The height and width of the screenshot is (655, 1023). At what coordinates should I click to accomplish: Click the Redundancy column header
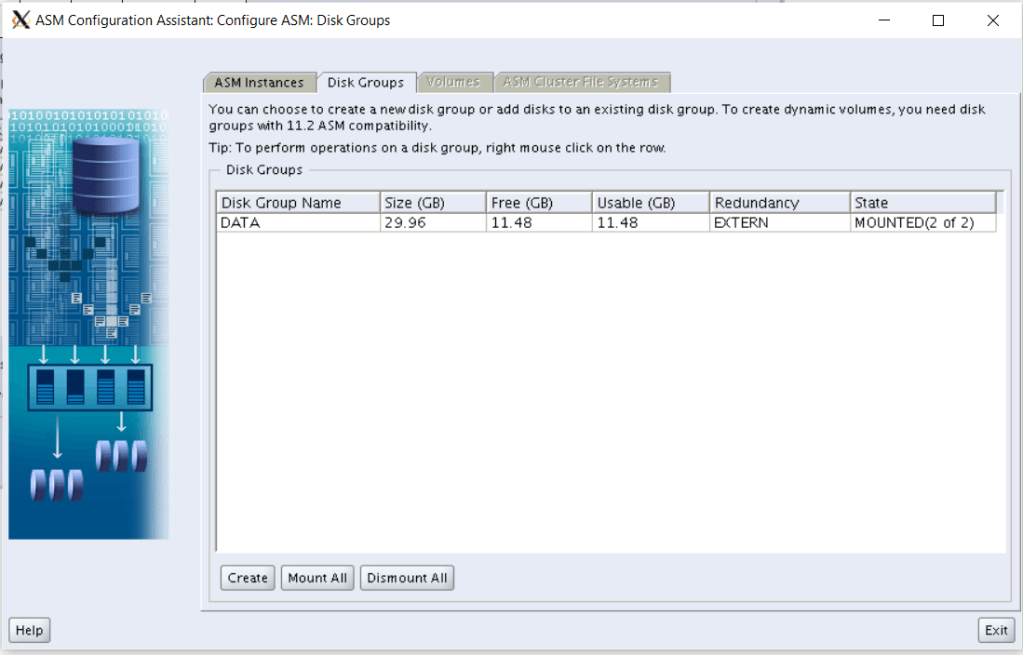(x=779, y=203)
